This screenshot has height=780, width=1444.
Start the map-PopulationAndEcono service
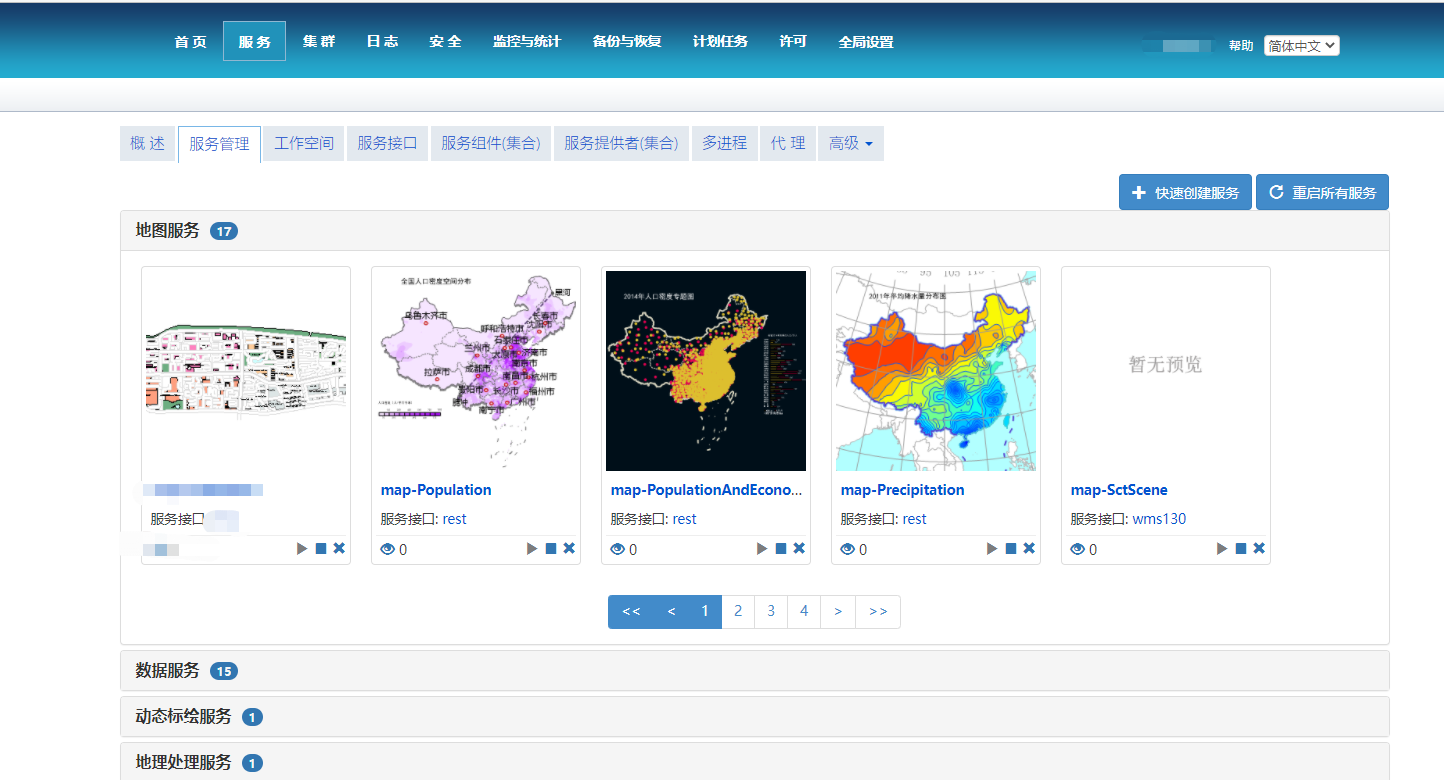click(x=761, y=548)
